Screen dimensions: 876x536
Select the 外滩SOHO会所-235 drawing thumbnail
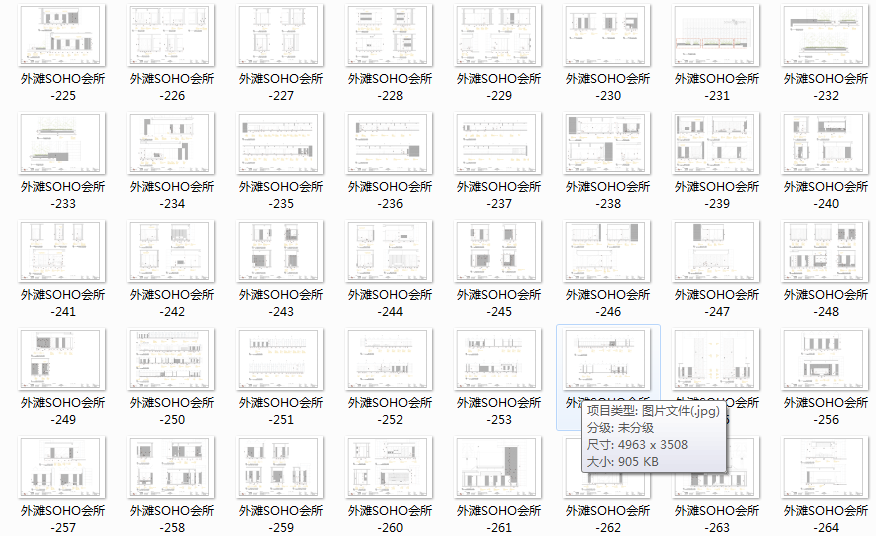coord(280,143)
